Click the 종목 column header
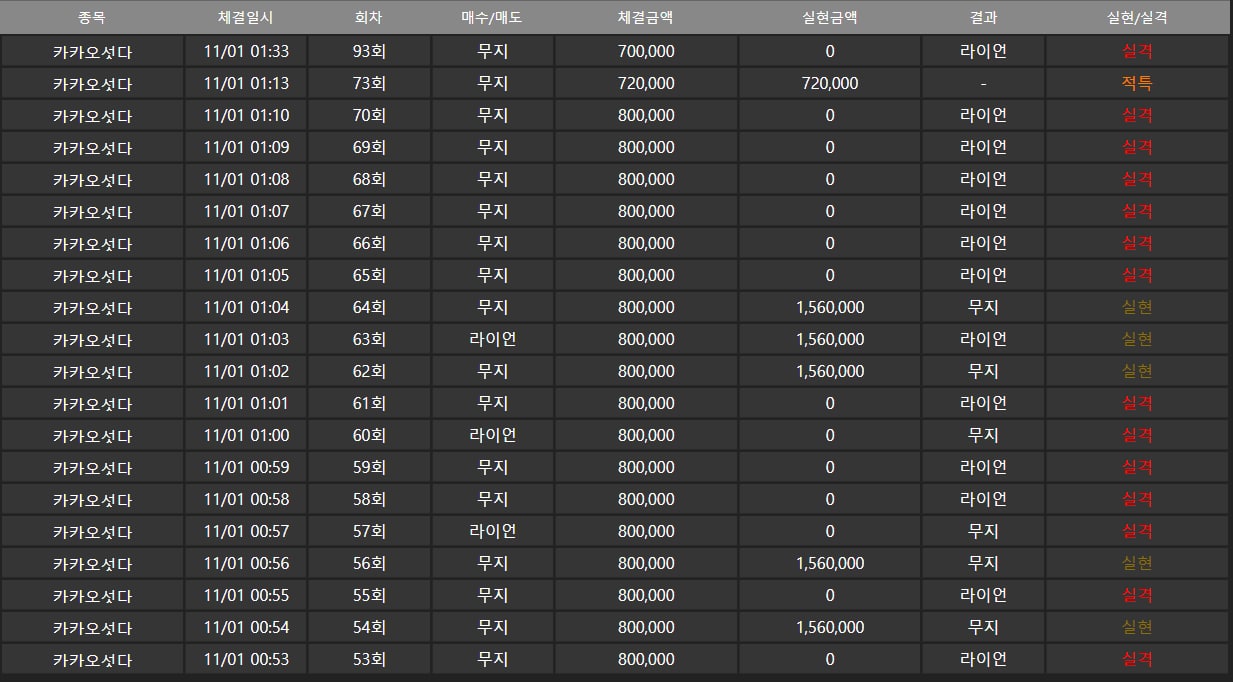Viewport: 1233px width, 682px height. 92,17
